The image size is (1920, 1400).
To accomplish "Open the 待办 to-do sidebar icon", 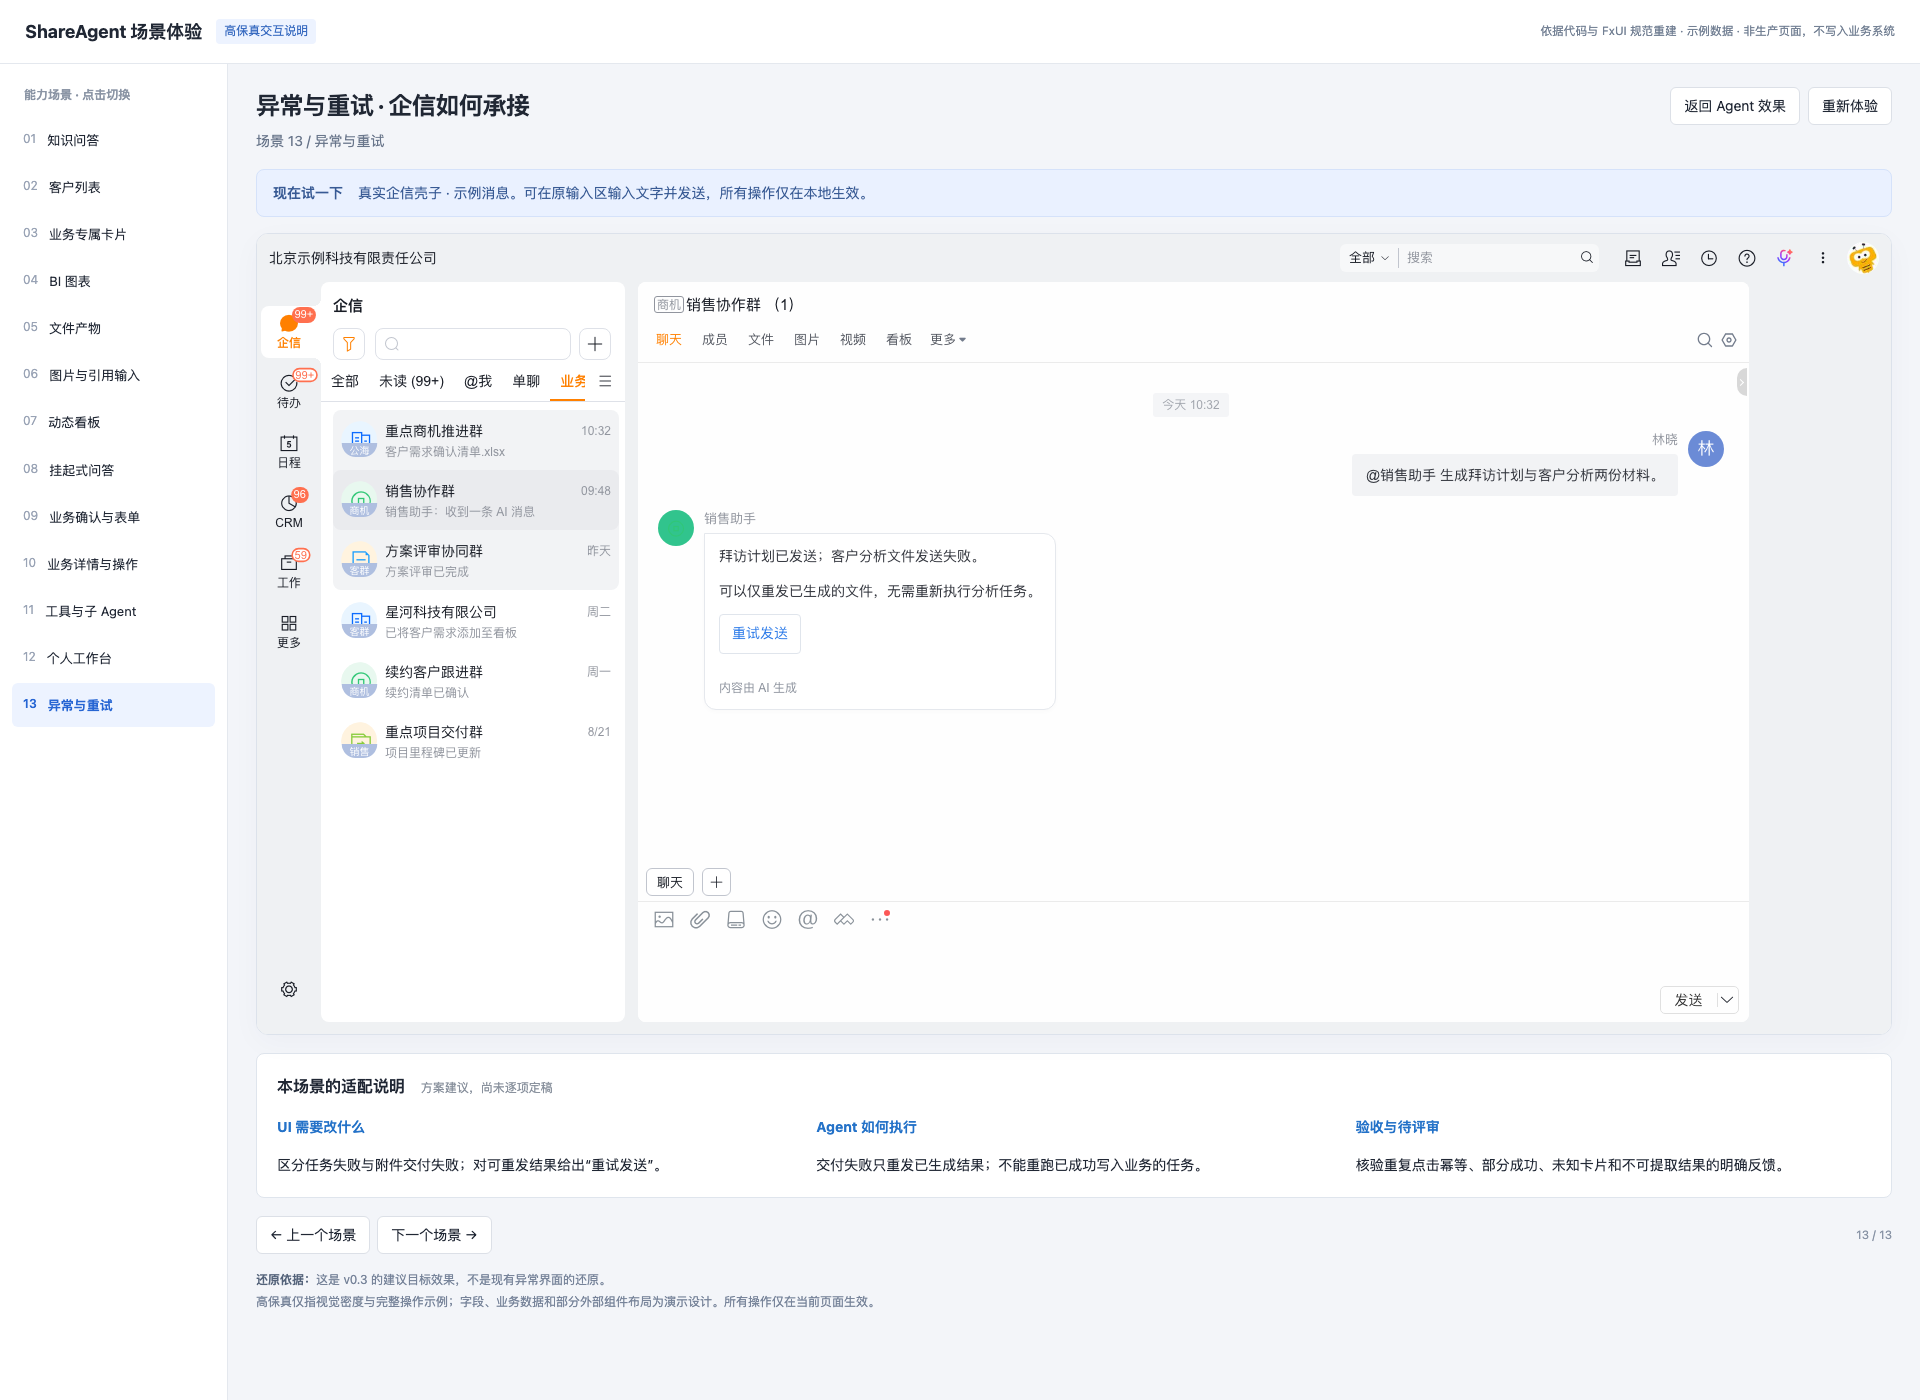I will 289,391.
